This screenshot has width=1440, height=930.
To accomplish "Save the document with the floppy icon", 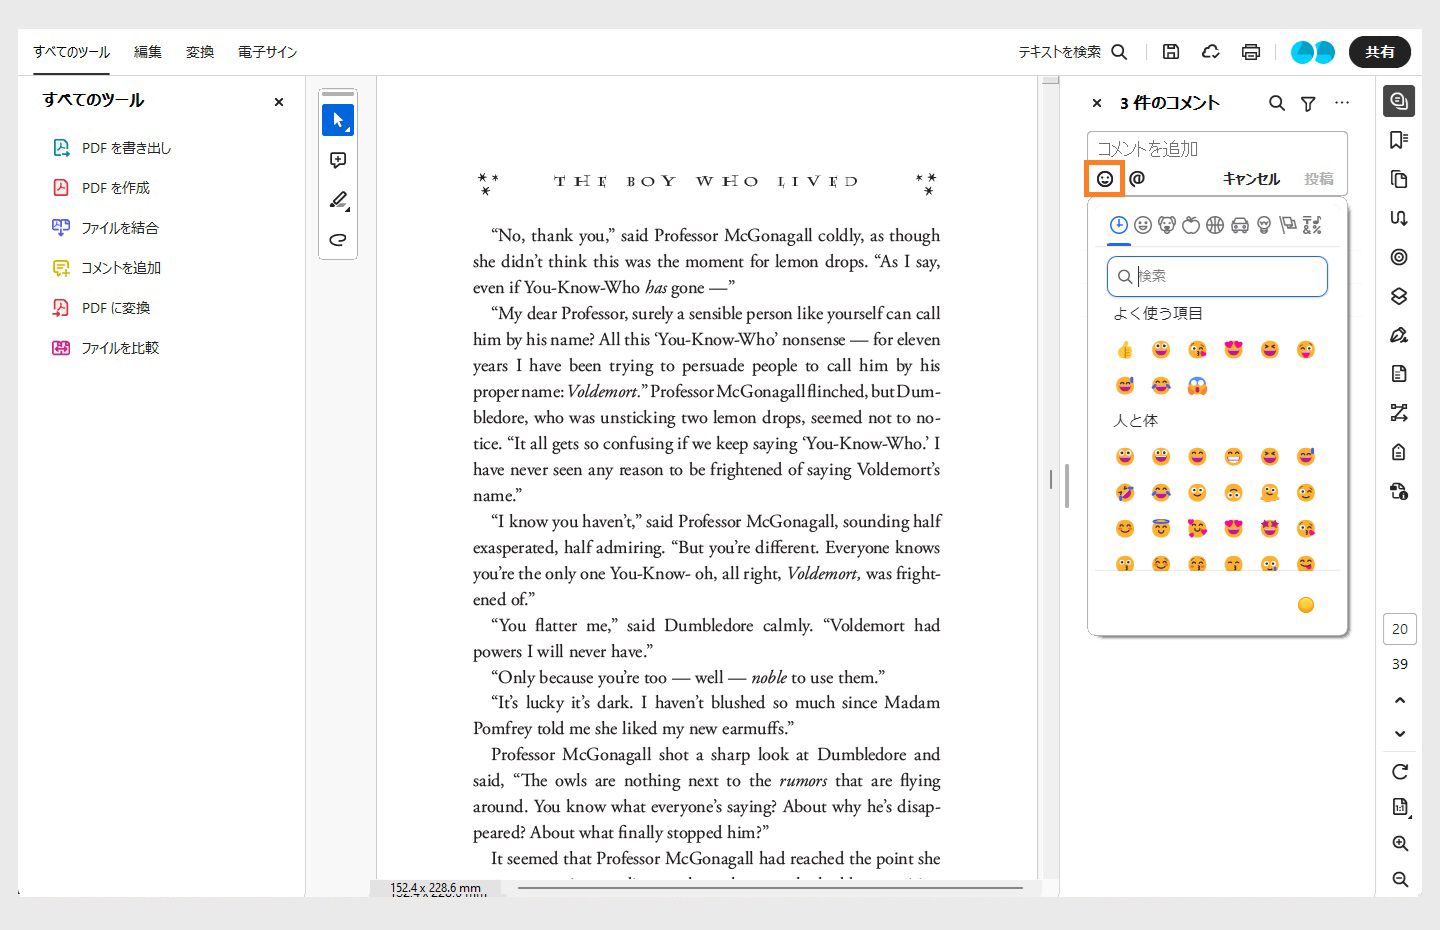I will [x=1171, y=52].
